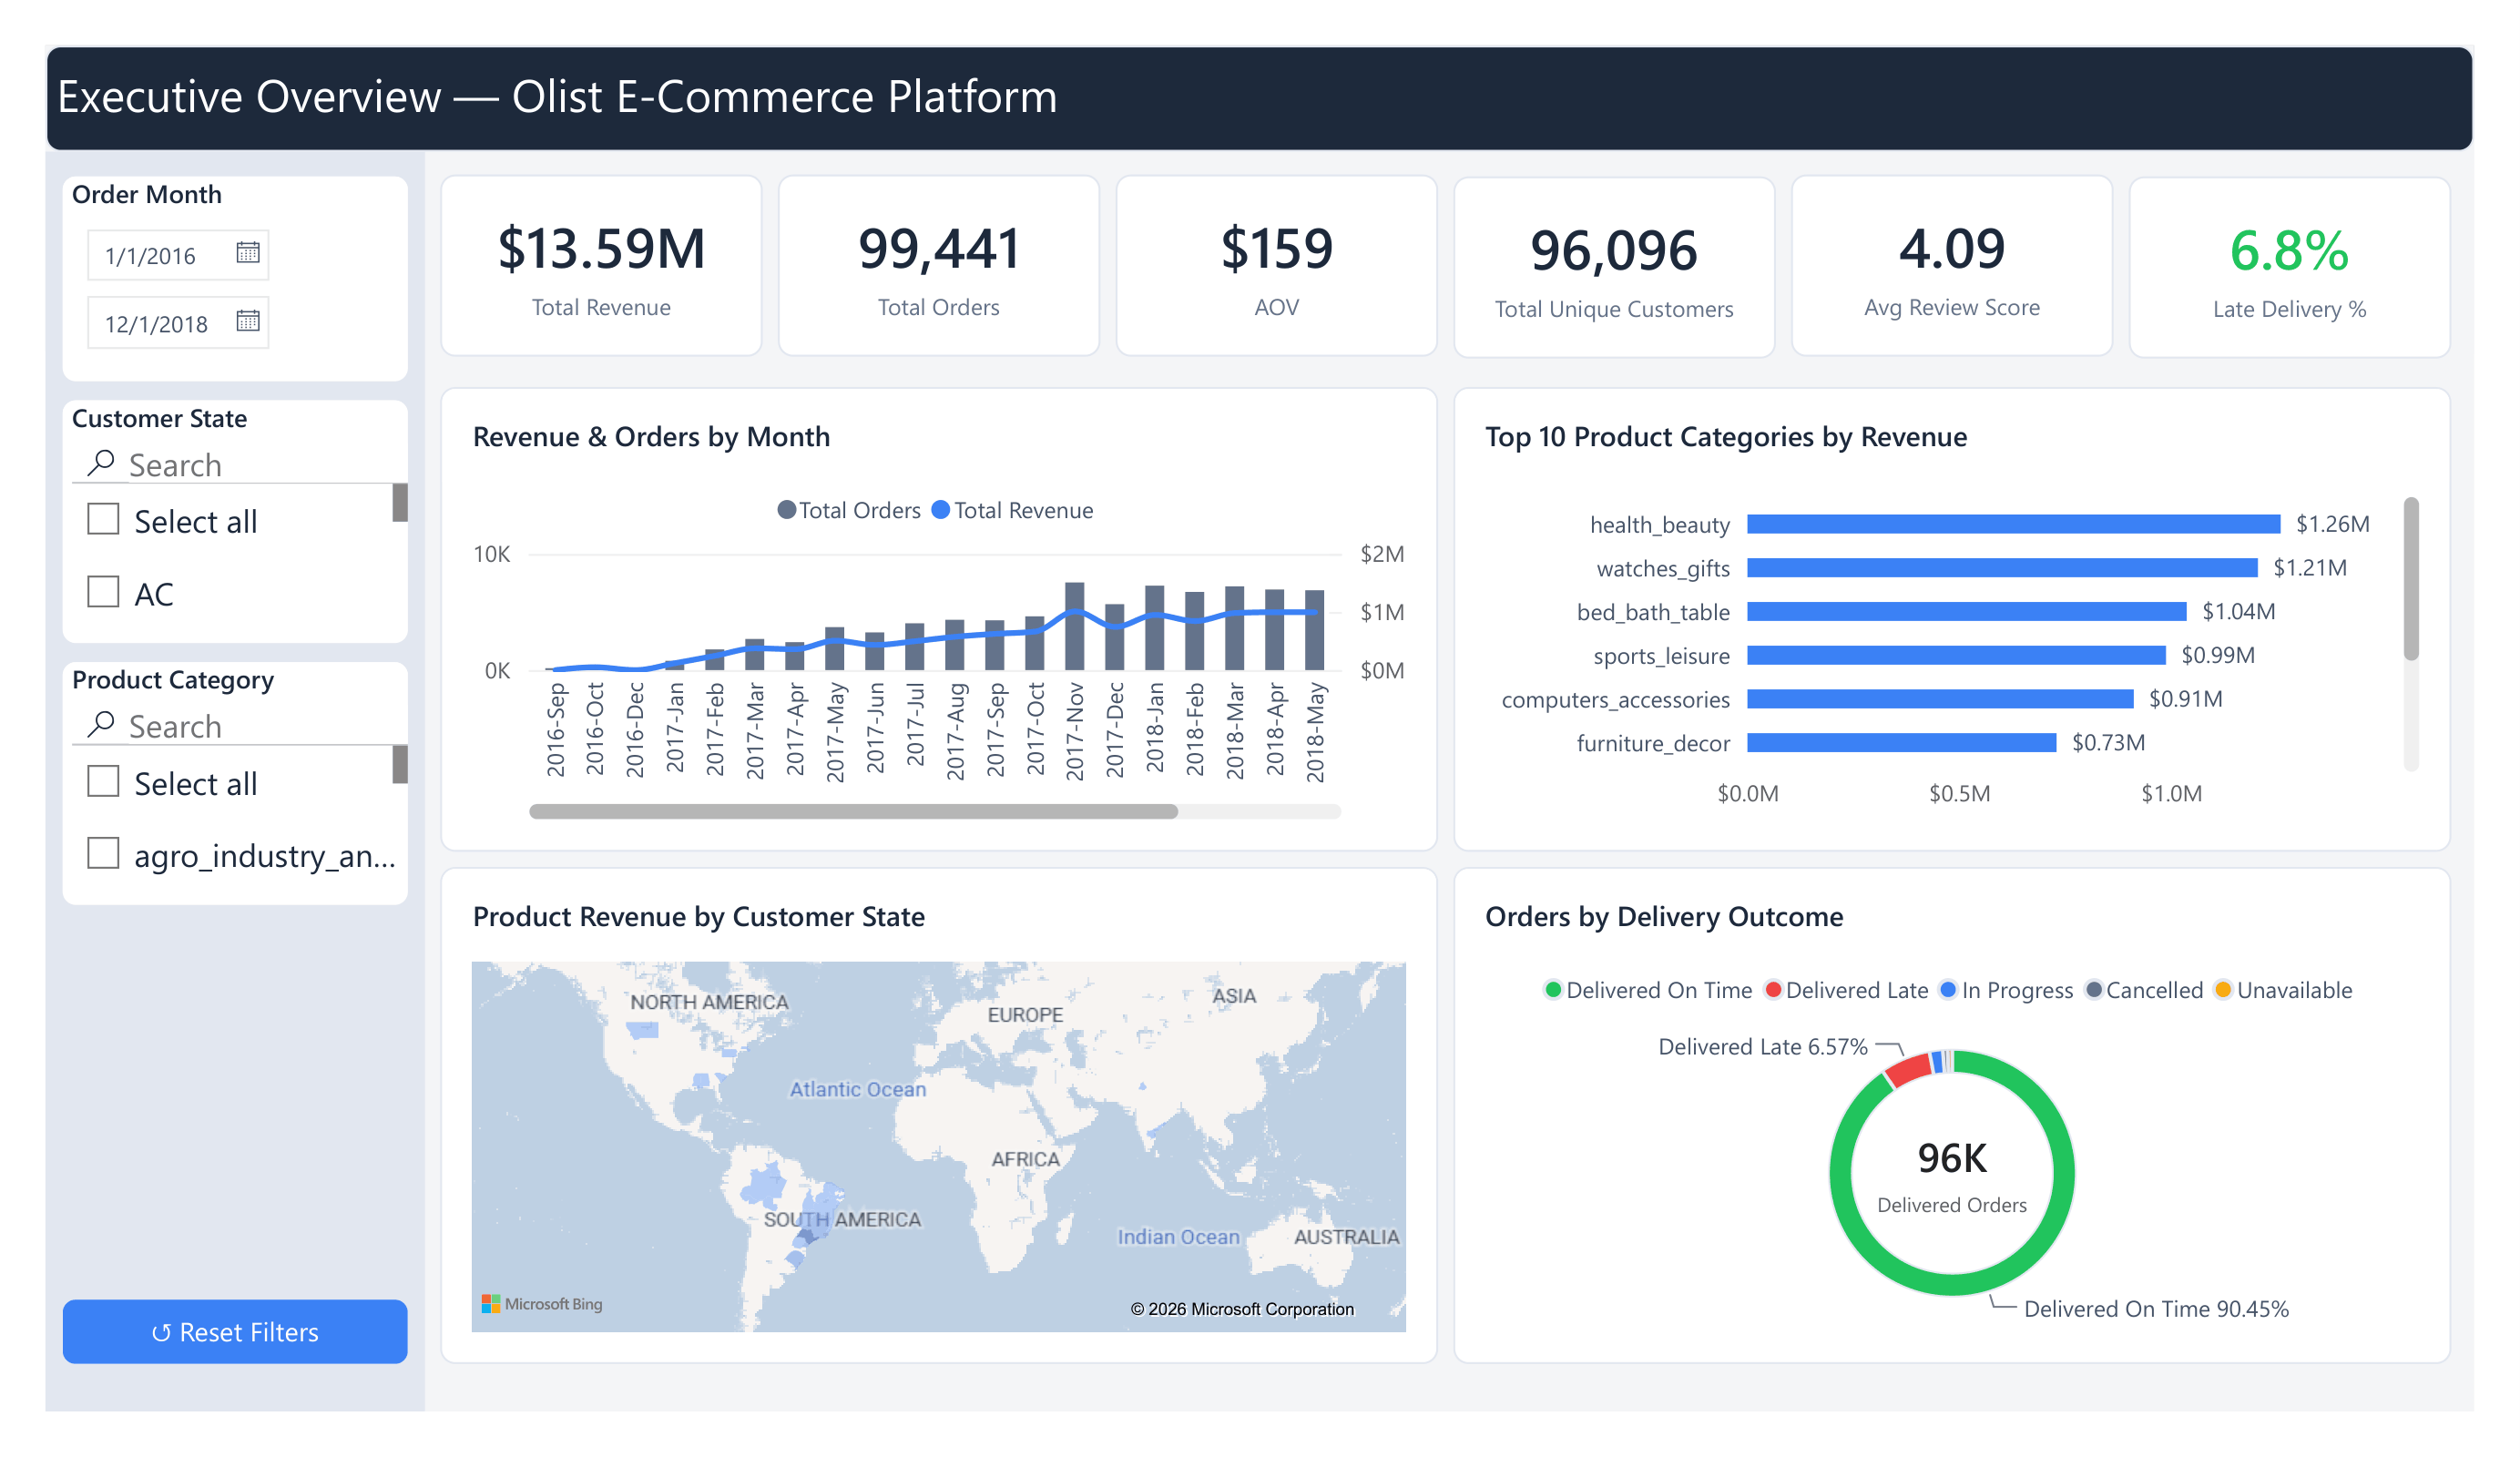2520x1457 pixels.
Task: Click the Total Orders legend marker
Action: (787, 510)
